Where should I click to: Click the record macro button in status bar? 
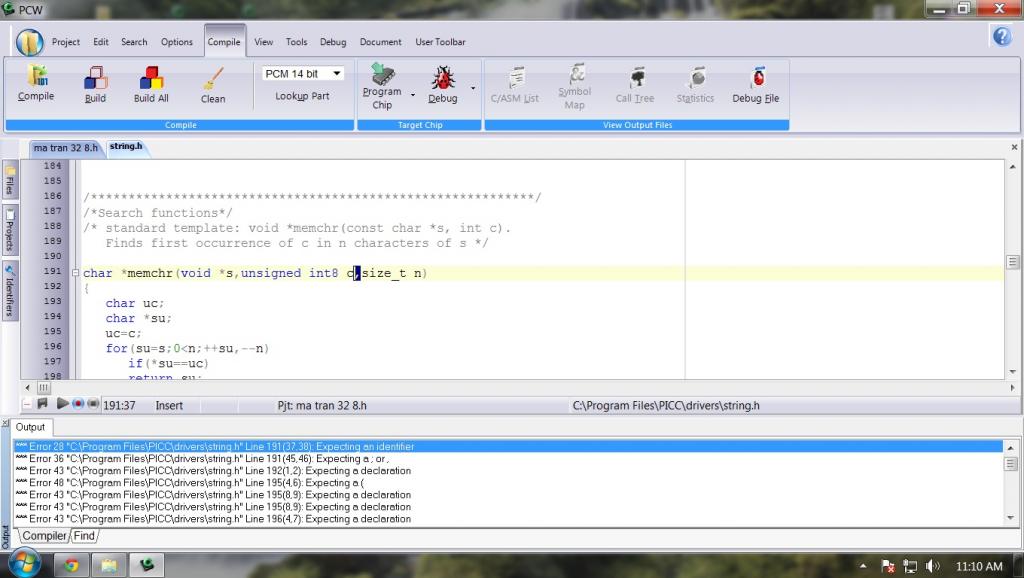coord(78,404)
